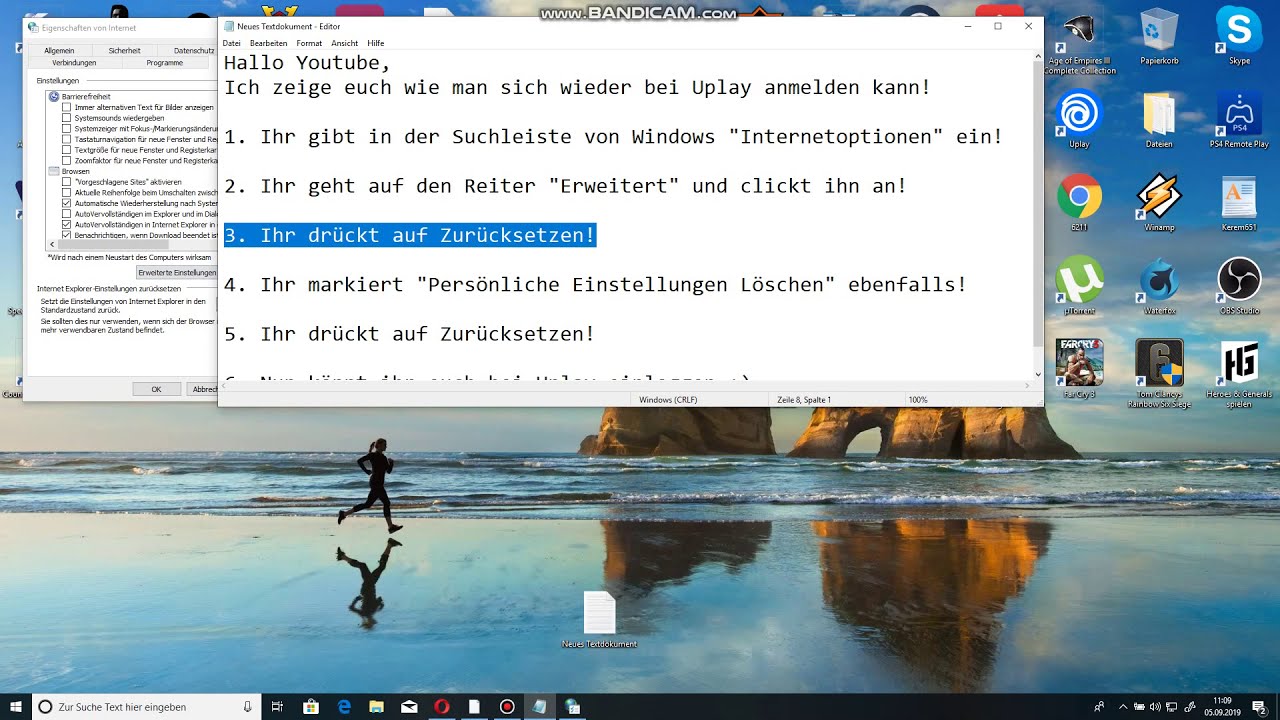Click OK in Internet properties dialog

pos(156,389)
